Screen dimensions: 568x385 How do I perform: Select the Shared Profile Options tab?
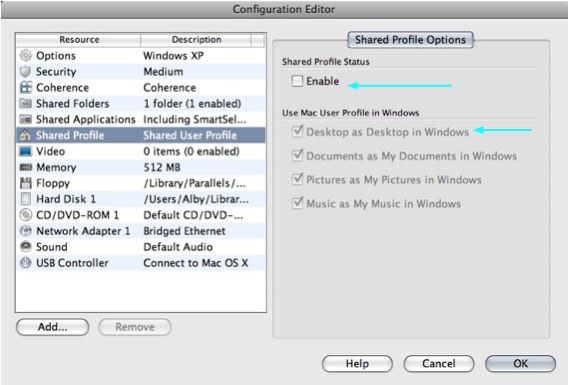[410, 40]
